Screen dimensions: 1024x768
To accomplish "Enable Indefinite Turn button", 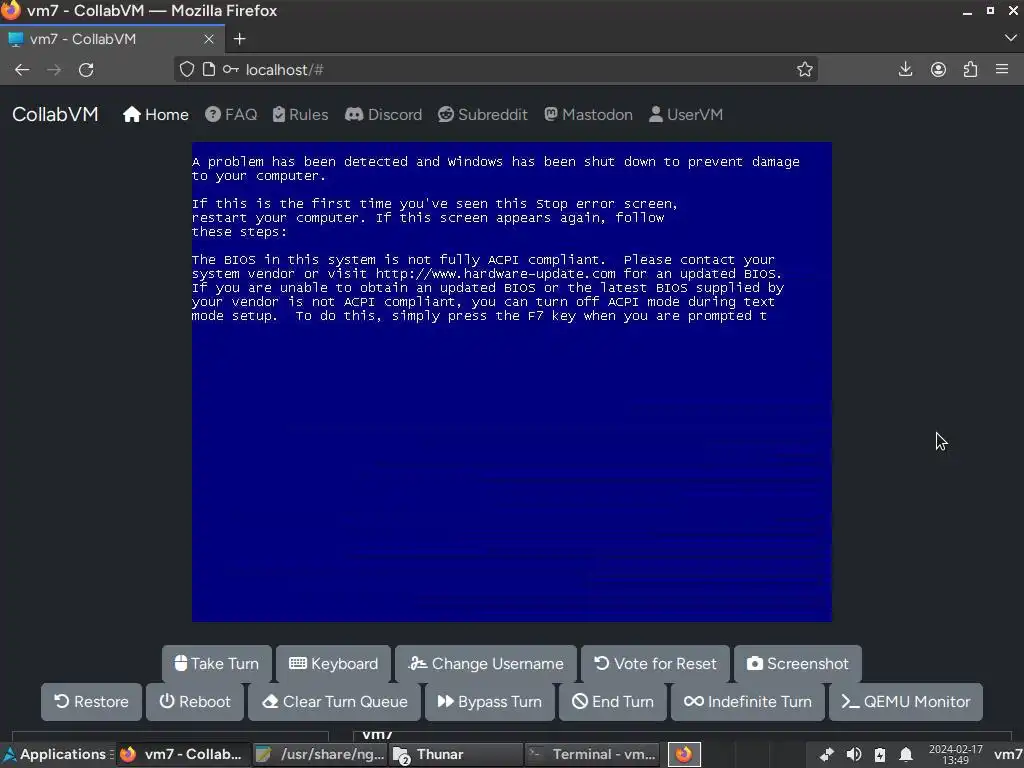I will coord(748,701).
